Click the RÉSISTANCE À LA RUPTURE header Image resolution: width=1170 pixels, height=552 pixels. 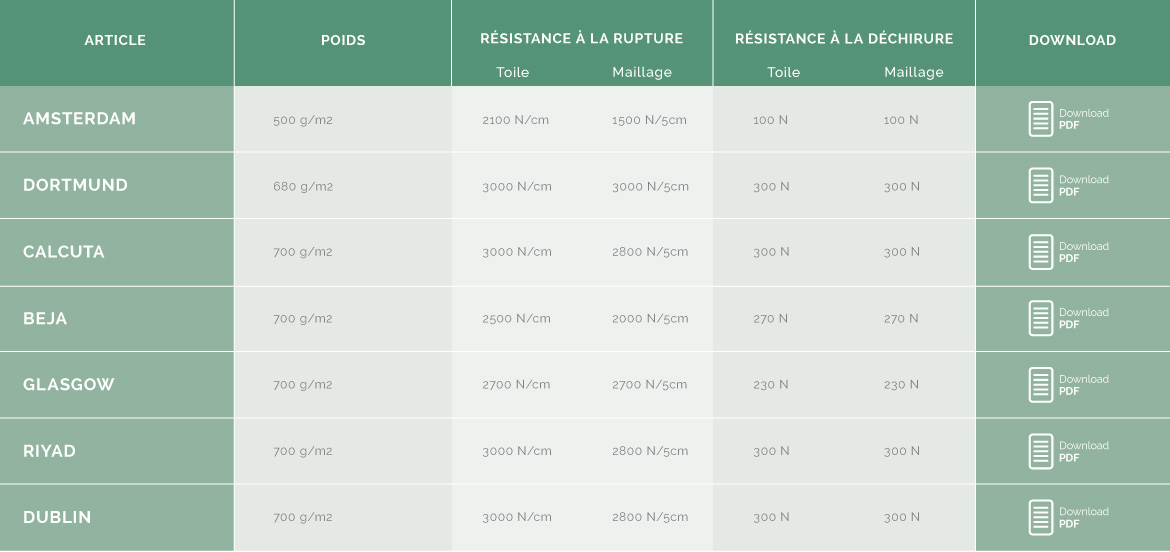[582, 38]
